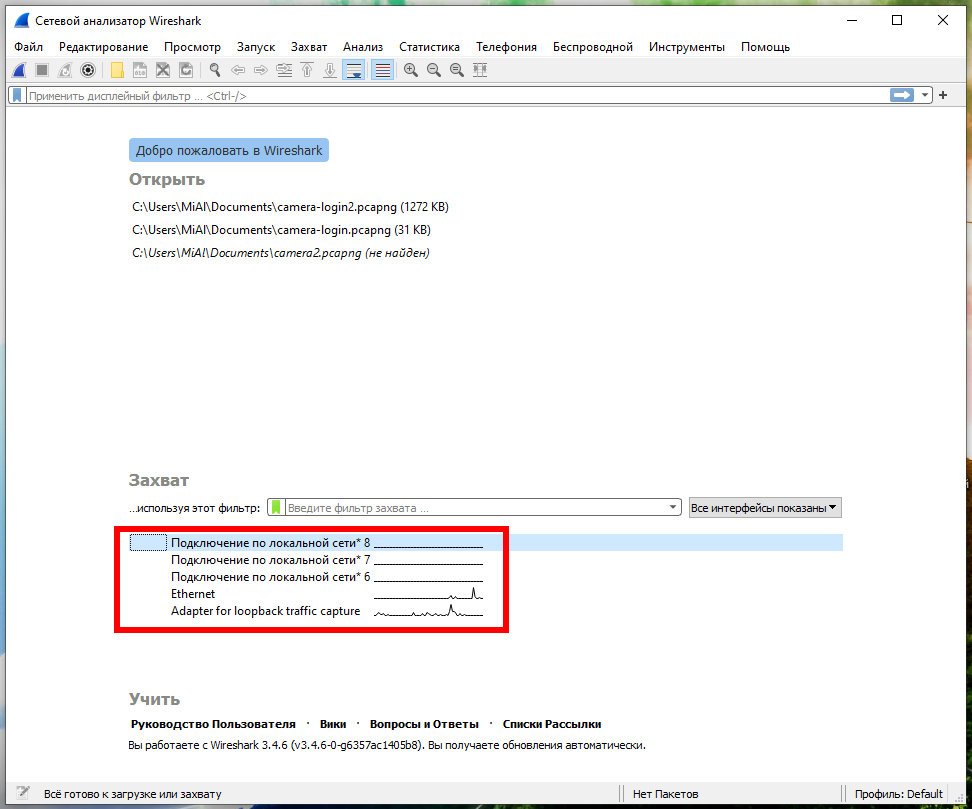Go back in packet history arrow
The image size is (972, 809).
(x=238, y=70)
